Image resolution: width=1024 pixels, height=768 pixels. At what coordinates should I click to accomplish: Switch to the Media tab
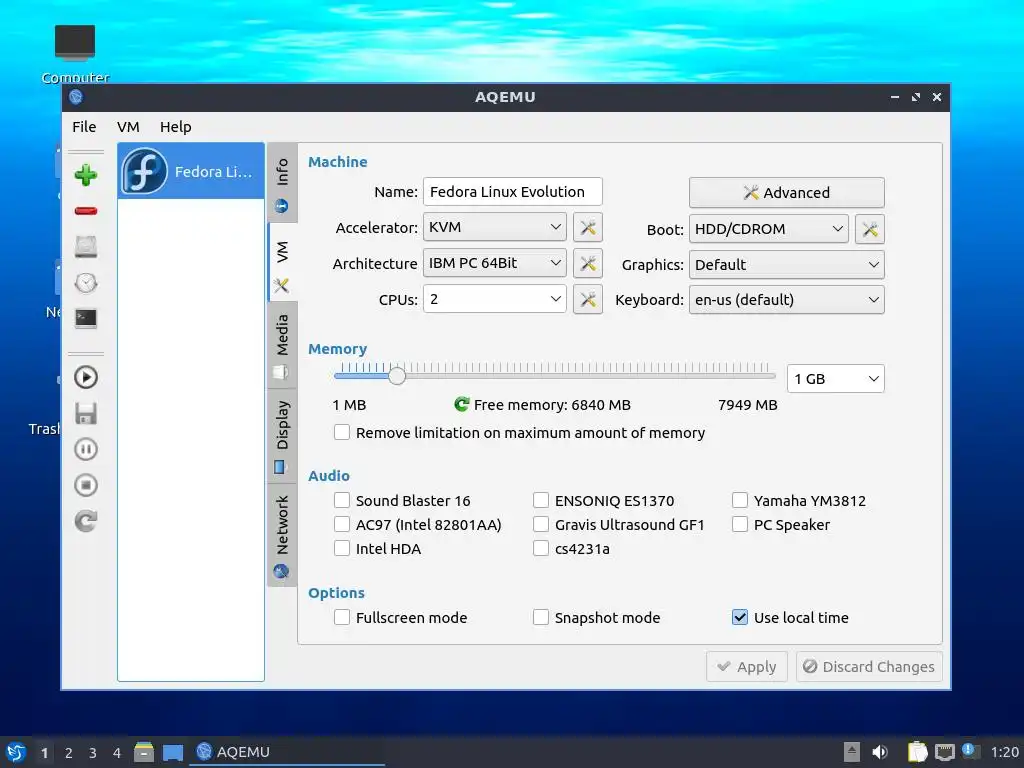point(282,345)
